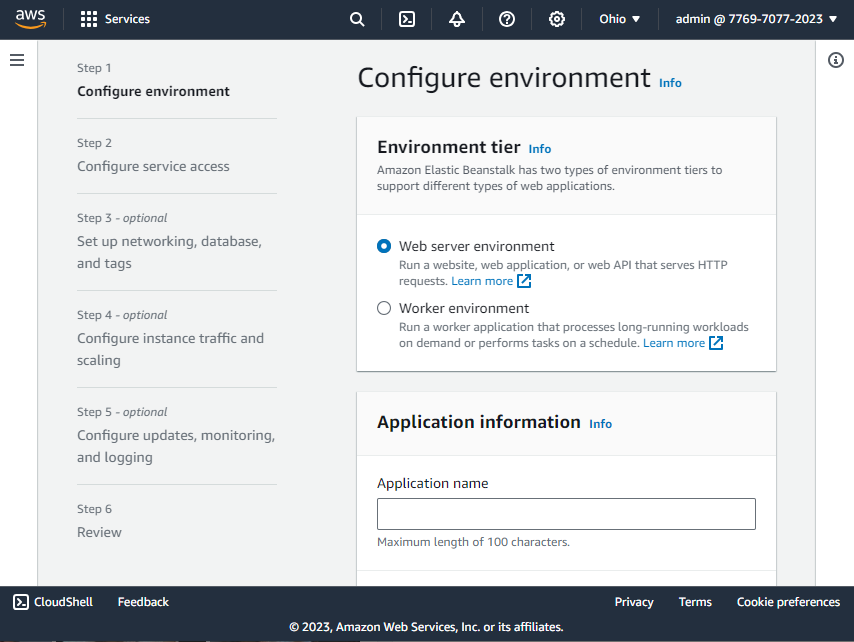This screenshot has height=642, width=854.
Task: Click the Services menu label
Action: tap(127, 19)
